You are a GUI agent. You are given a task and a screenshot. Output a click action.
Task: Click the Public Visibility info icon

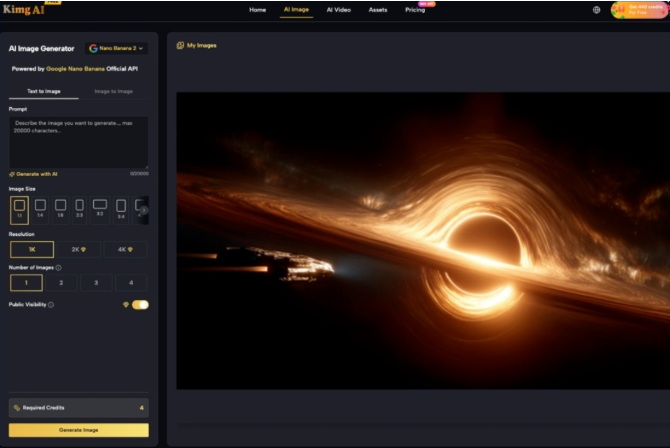tap(51, 305)
